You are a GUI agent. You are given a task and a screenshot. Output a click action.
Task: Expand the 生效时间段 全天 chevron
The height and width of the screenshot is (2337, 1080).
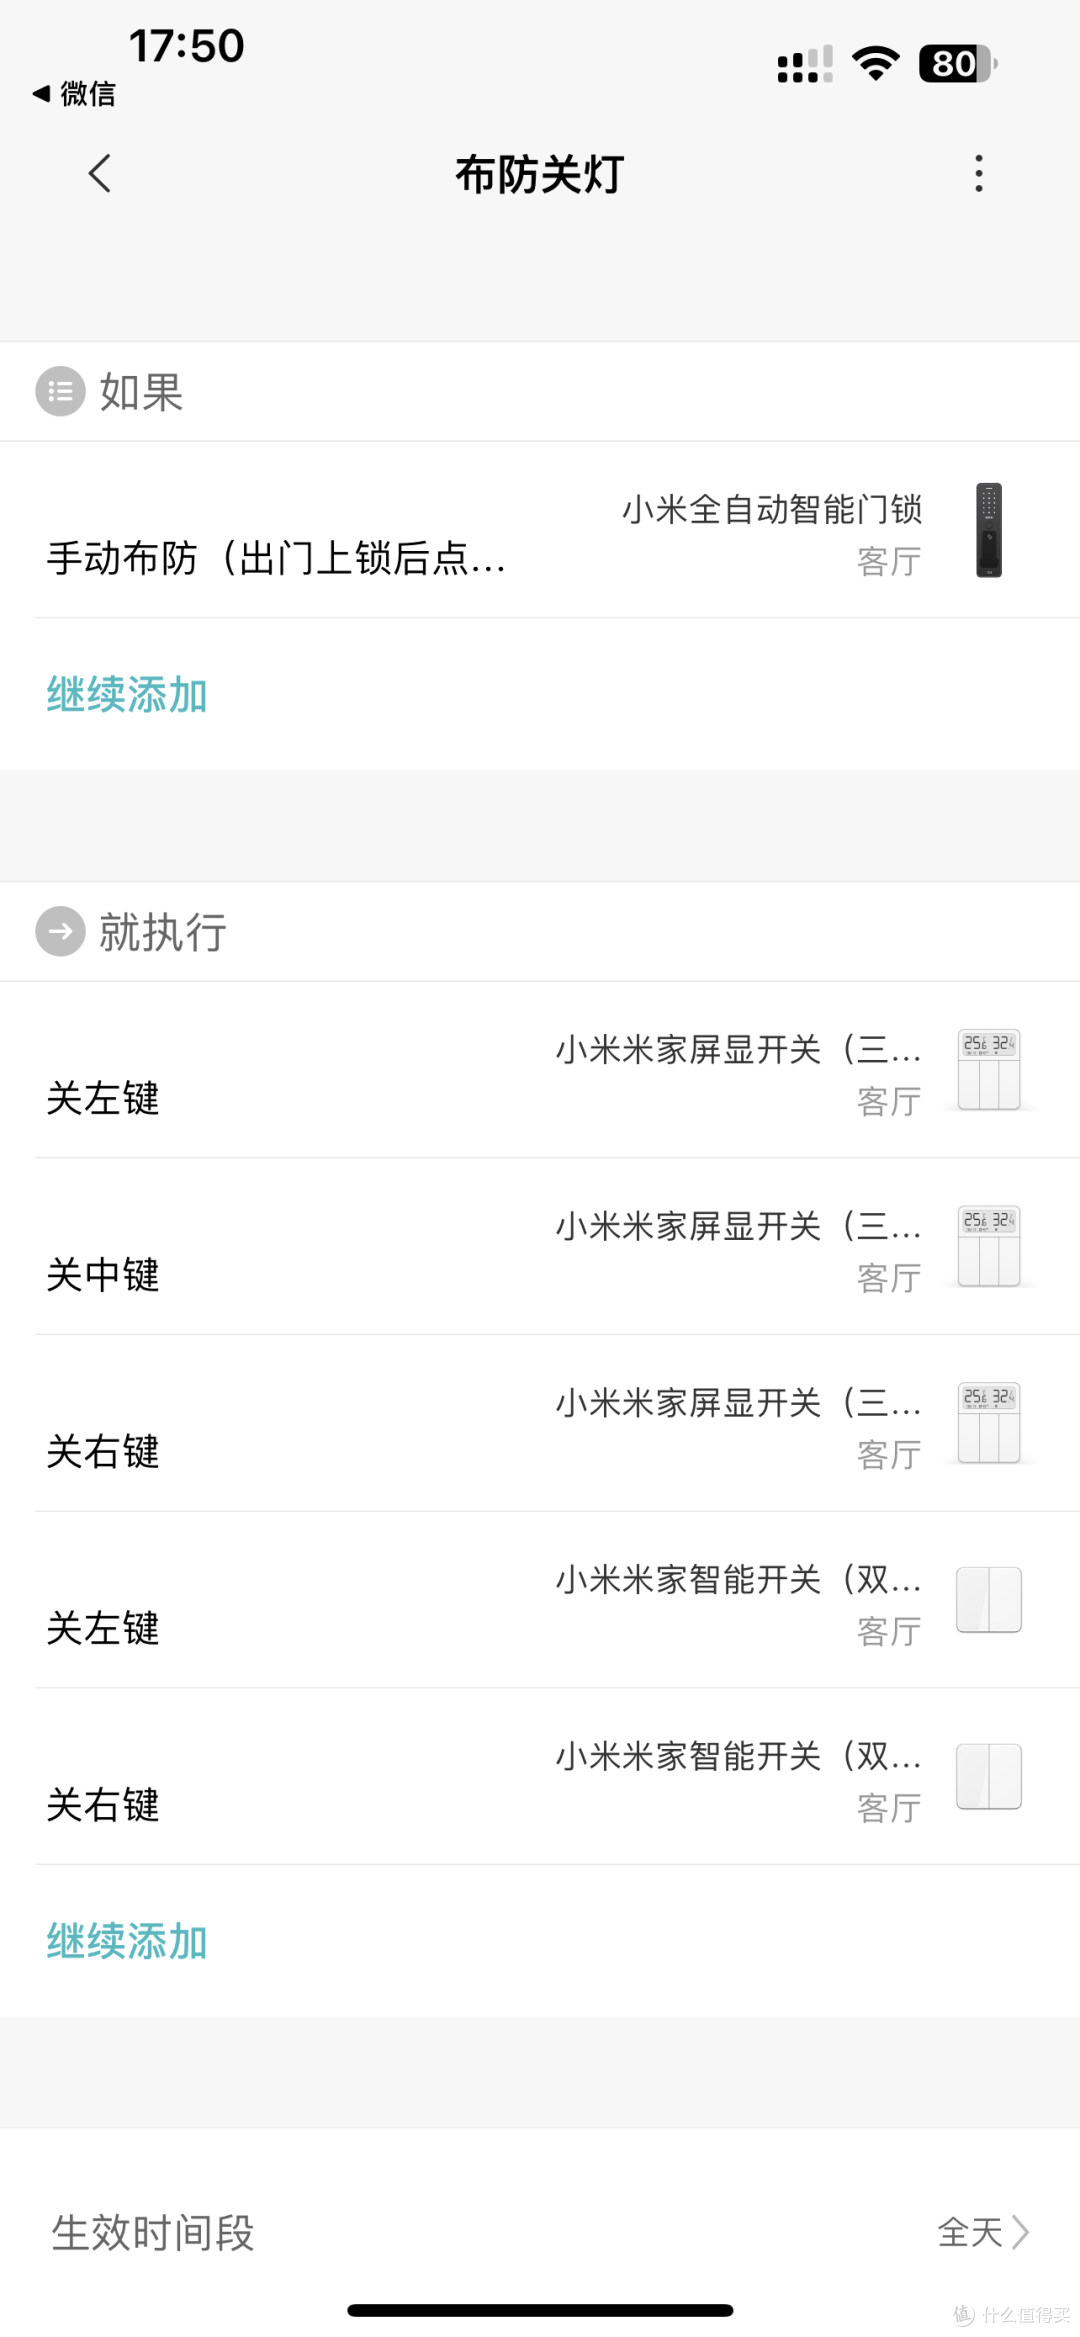click(1020, 2231)
